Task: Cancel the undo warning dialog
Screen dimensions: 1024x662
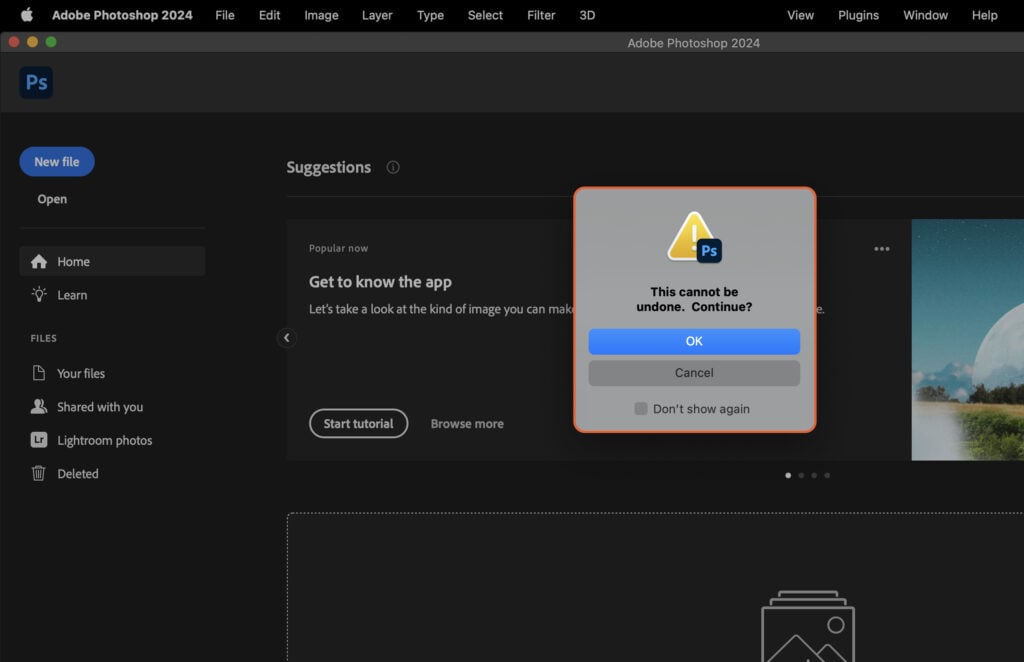Action: point(693,372)
